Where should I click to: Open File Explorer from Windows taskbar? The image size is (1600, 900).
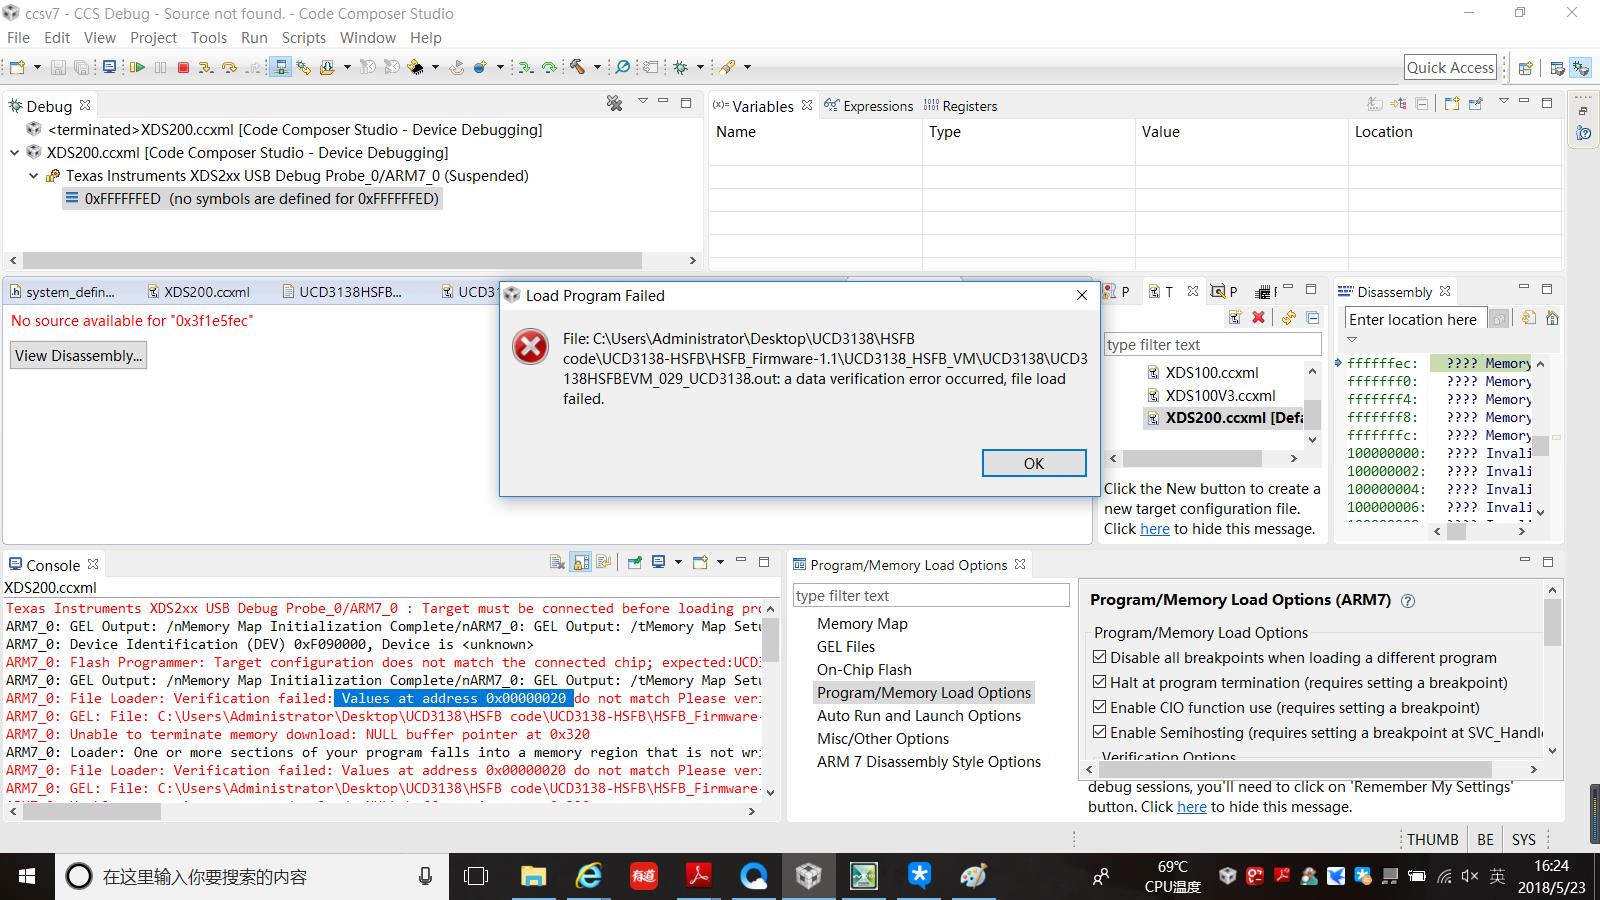pos(533,877)
